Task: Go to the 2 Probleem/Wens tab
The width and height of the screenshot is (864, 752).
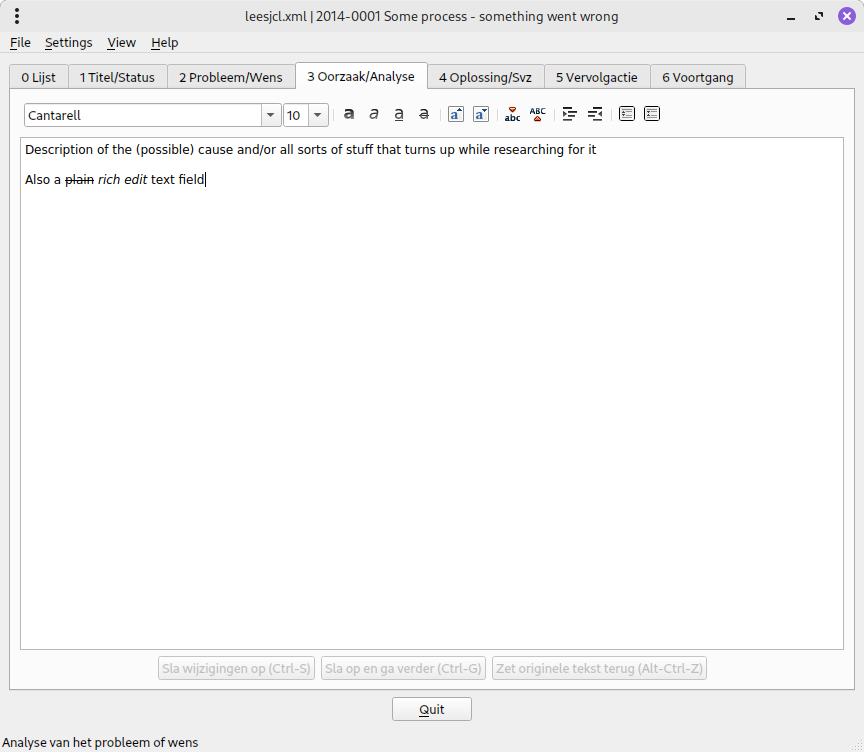Action: click(231, 77)
